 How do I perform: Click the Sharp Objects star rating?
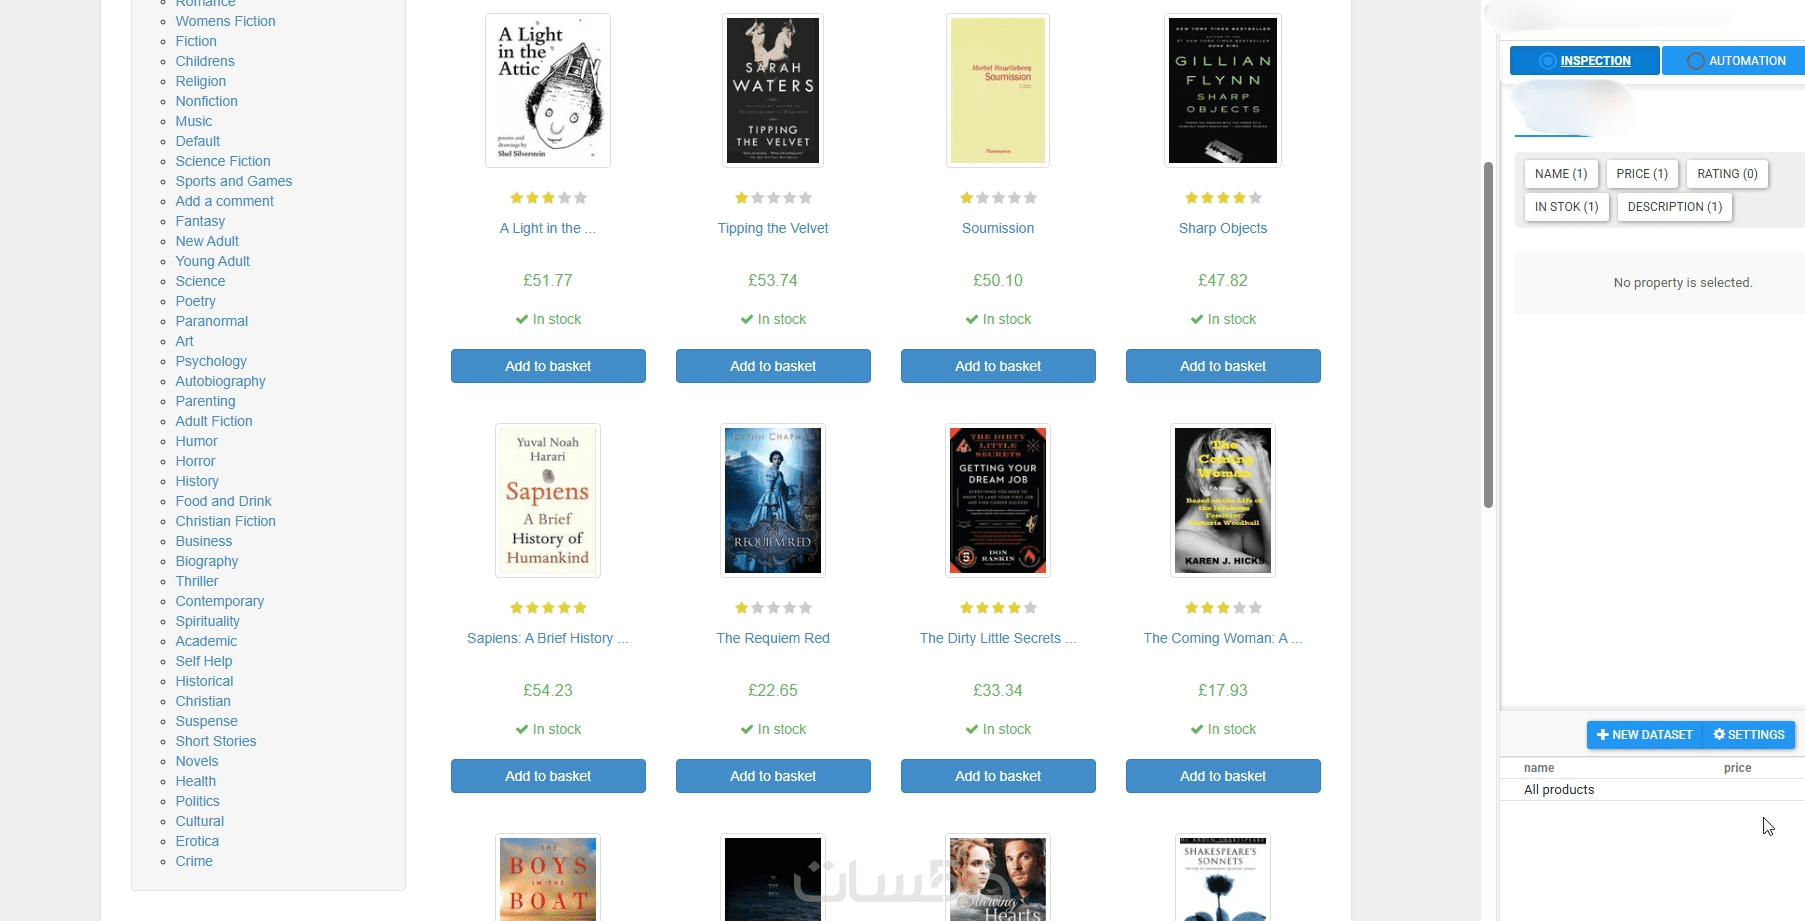tap(1223, 198)
